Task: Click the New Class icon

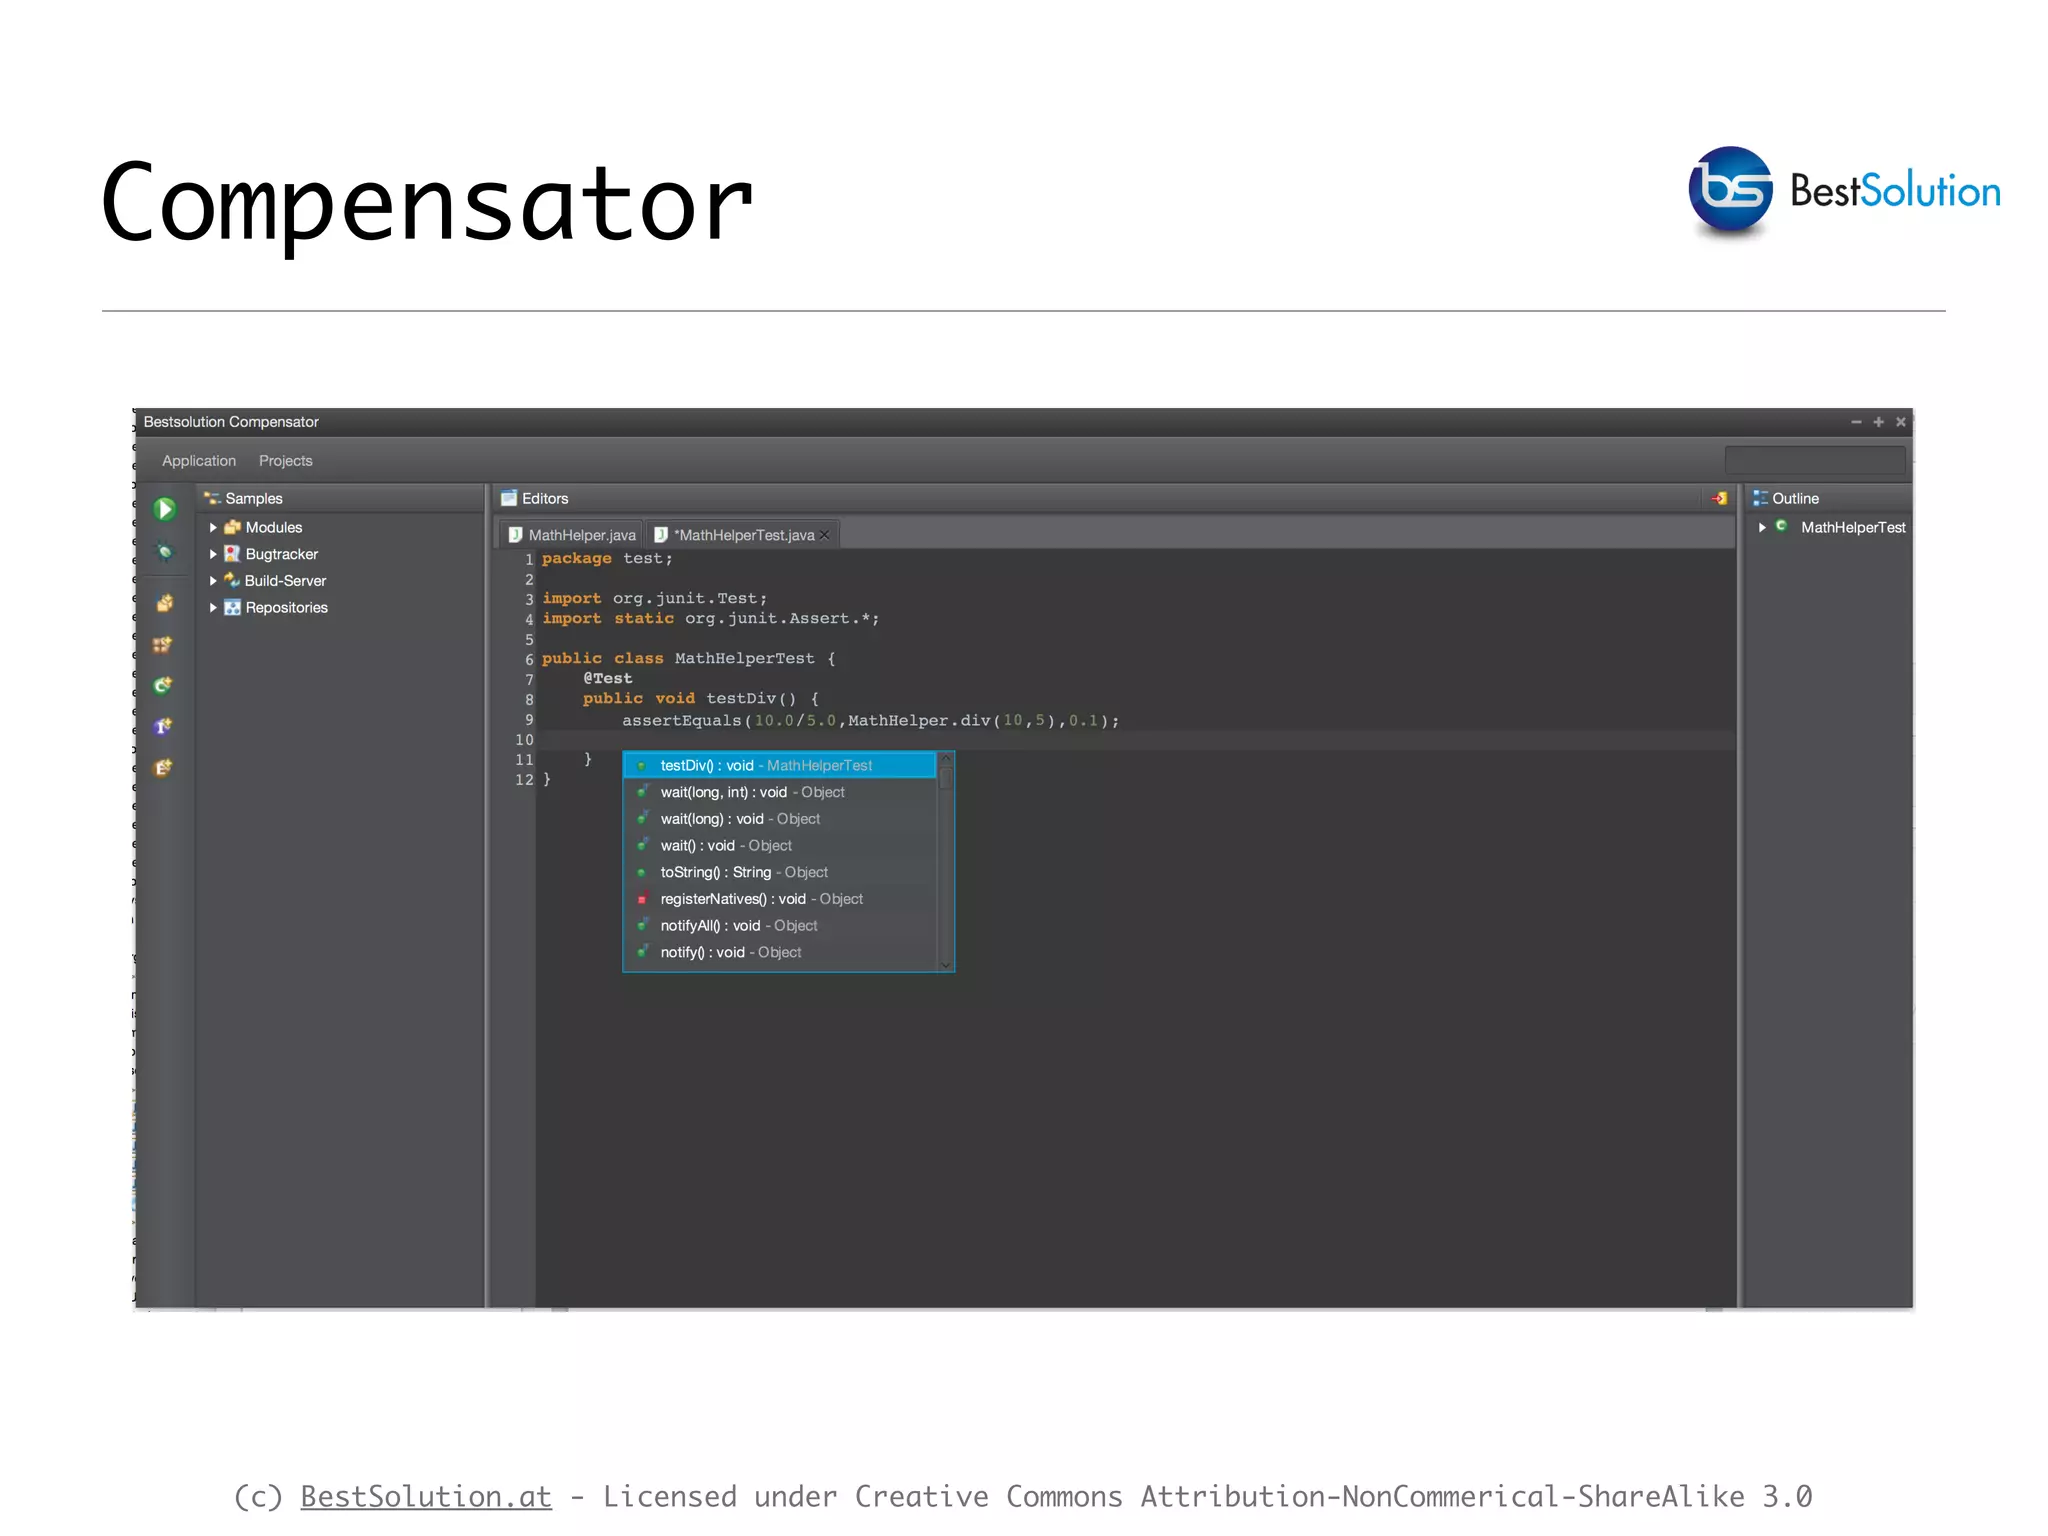Action: (x=163, y=686)
